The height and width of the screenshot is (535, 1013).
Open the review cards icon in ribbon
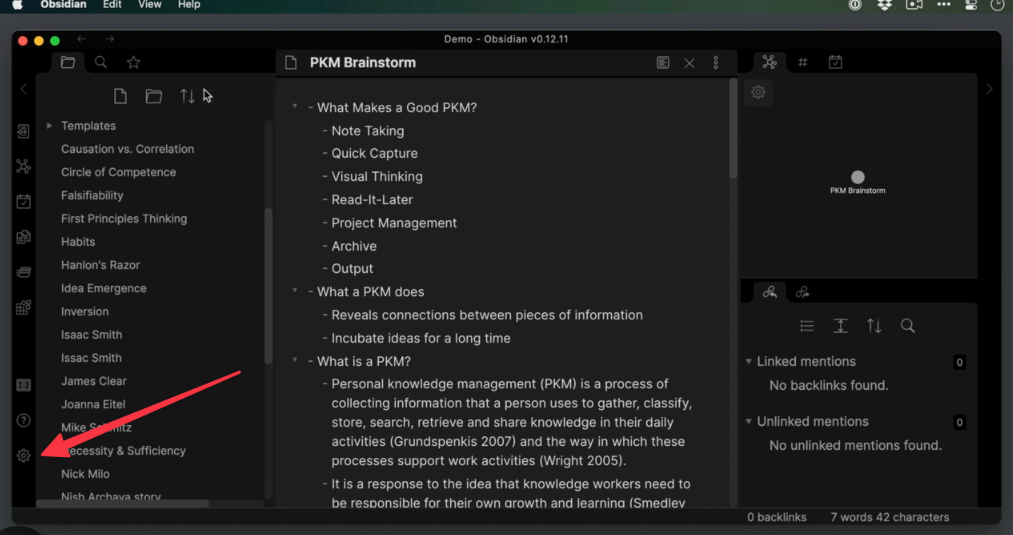point(23,272)
